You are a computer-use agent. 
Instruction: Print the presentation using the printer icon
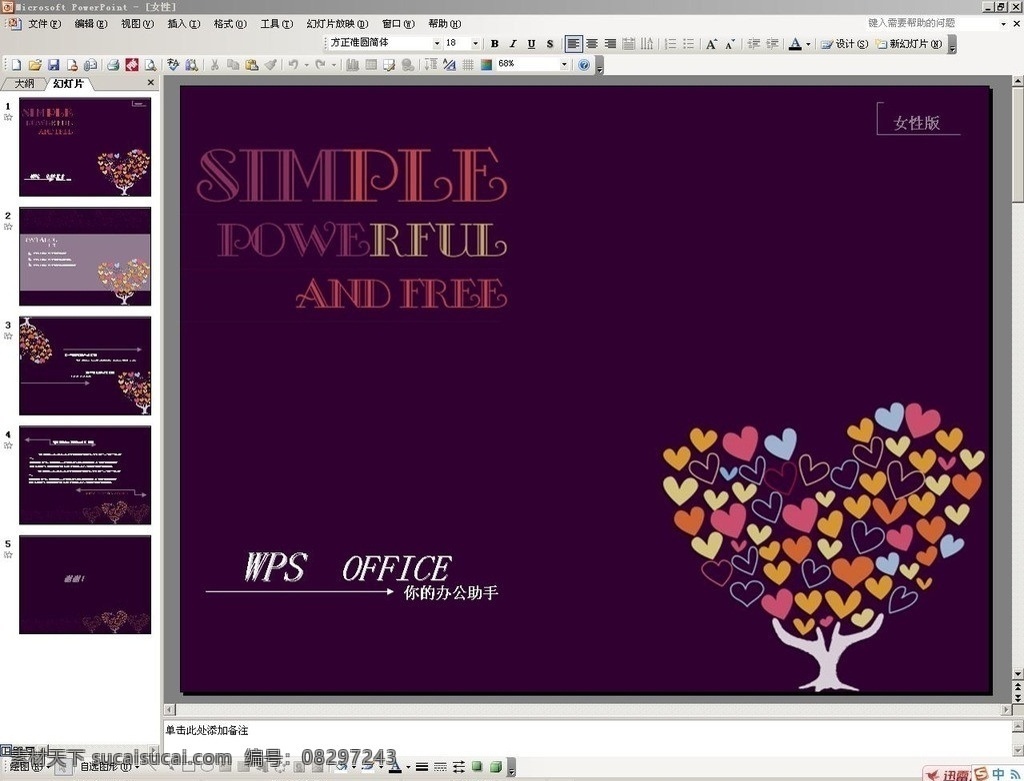click(x=113, y=65)
